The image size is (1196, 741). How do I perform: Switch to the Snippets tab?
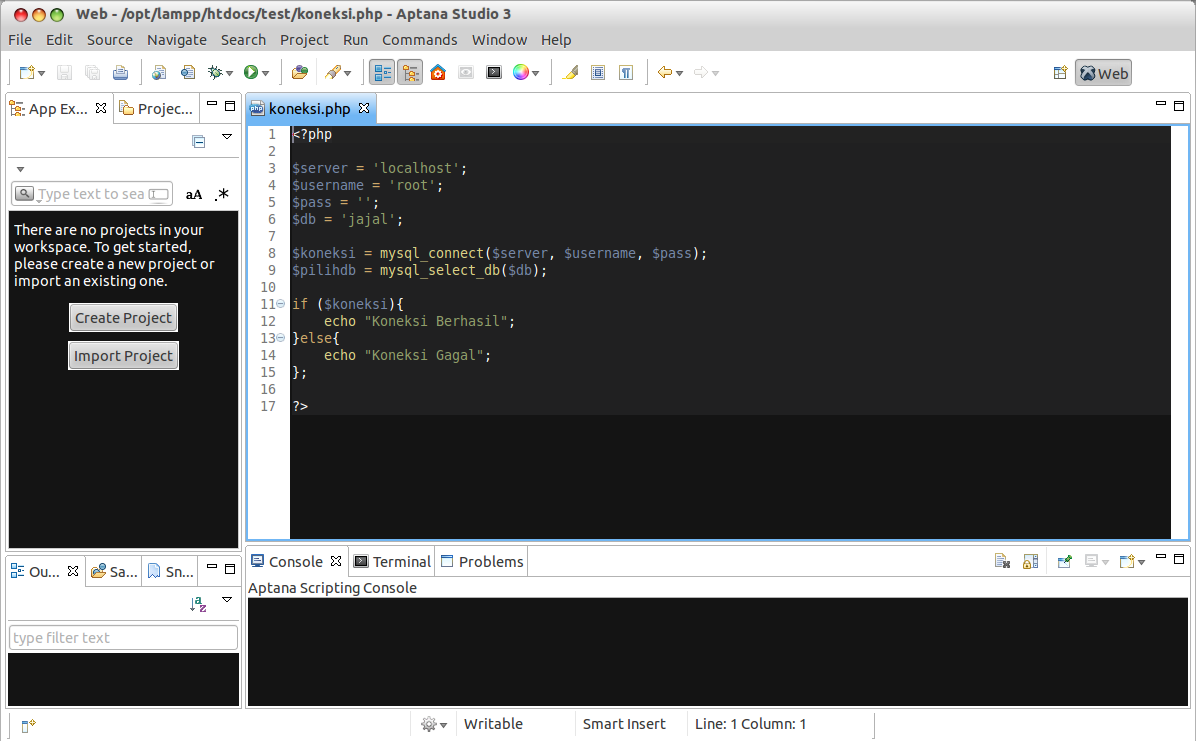click(170, 571)
